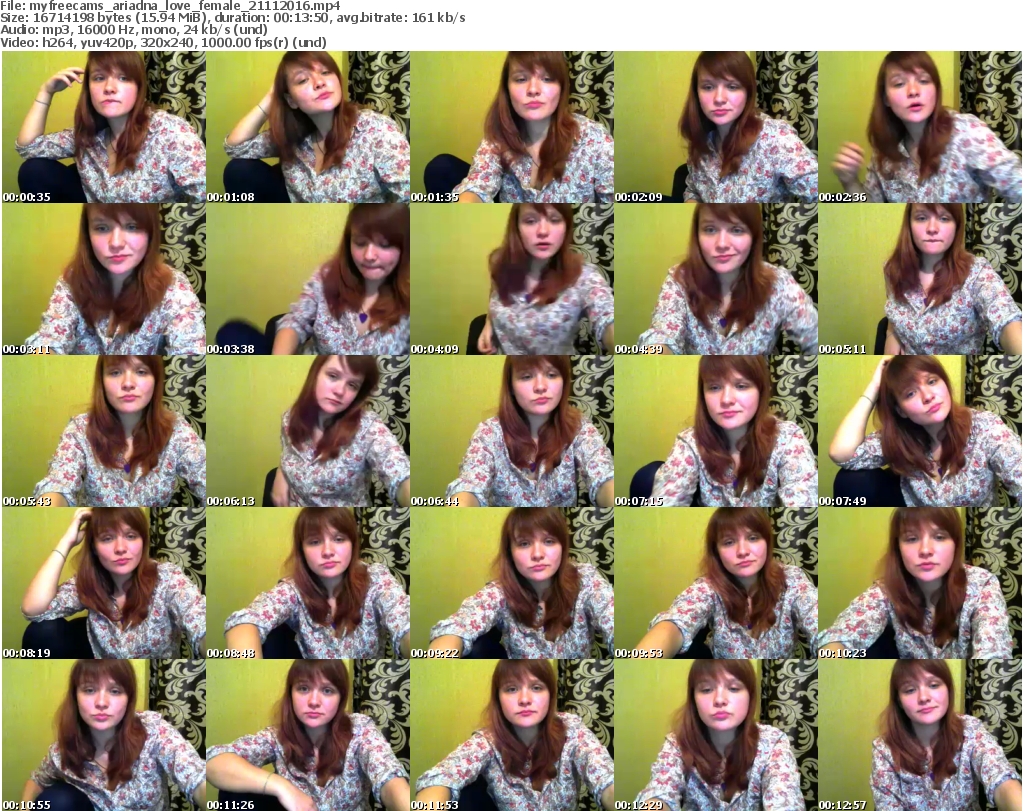
Task: Select the thumbnail marked 00:03:11
Action: tap(104, 279)
